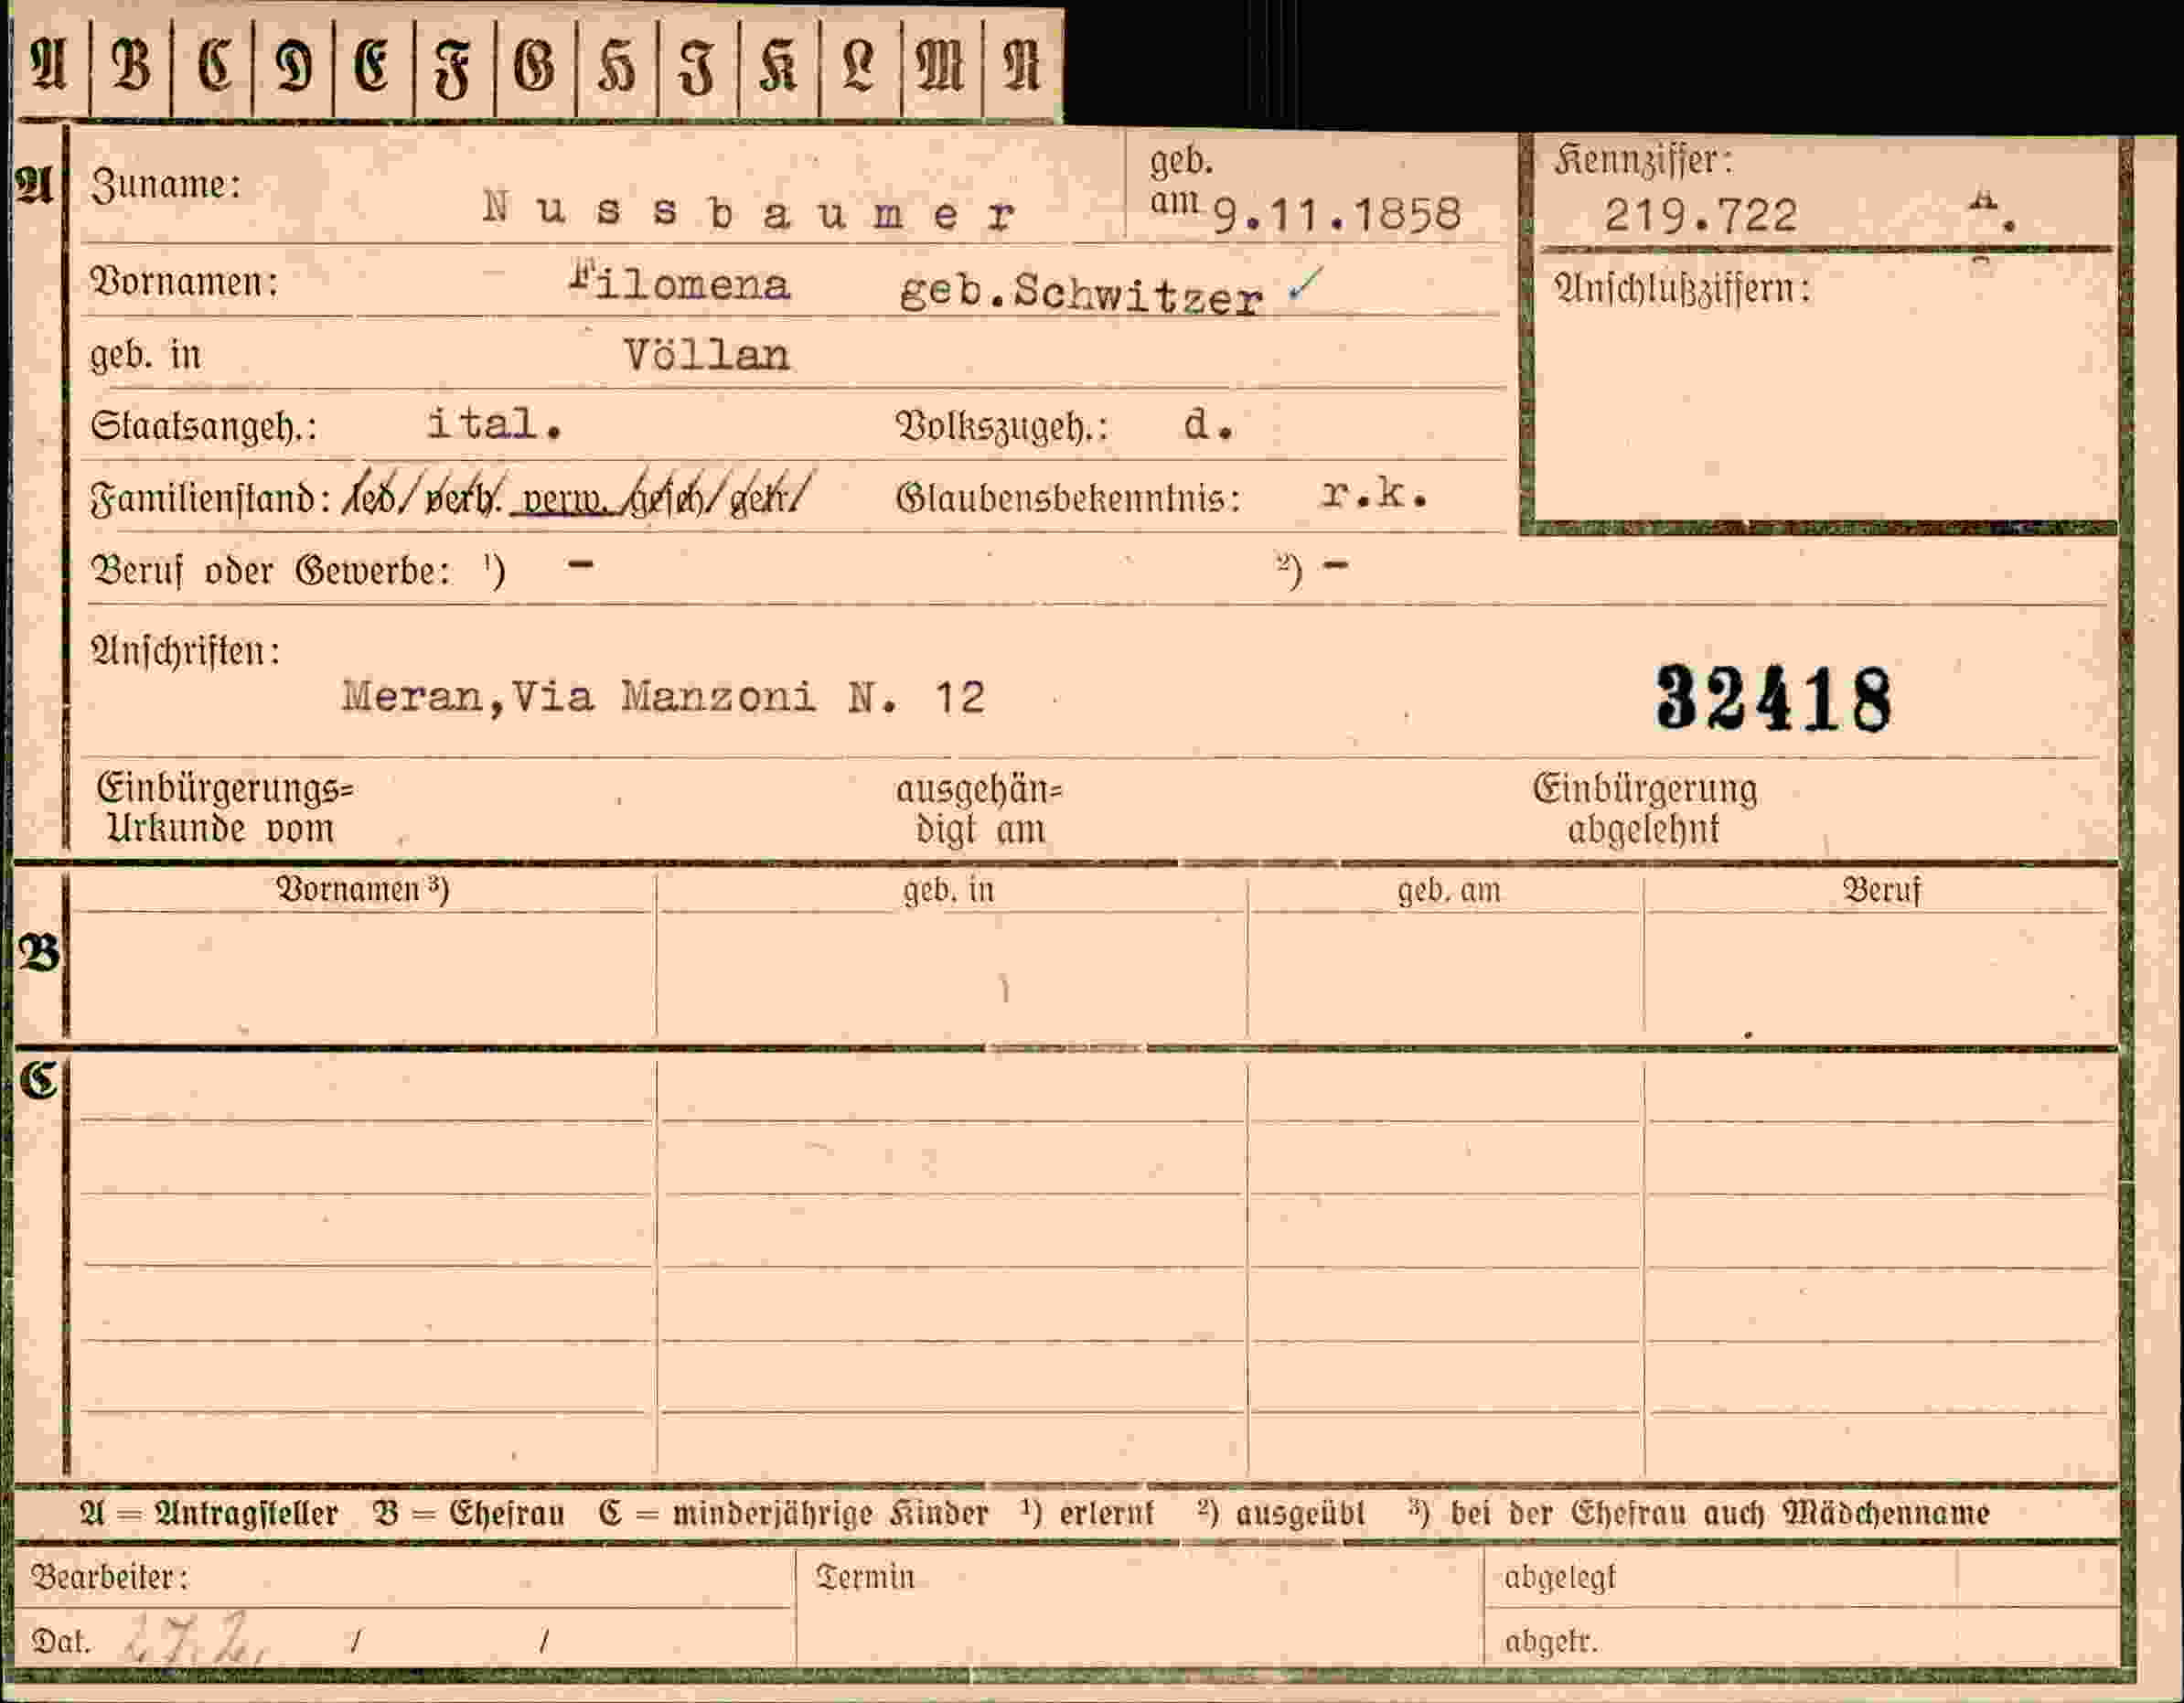
Task: Click the "Familienstand:" label
Action: pos(211,498)
